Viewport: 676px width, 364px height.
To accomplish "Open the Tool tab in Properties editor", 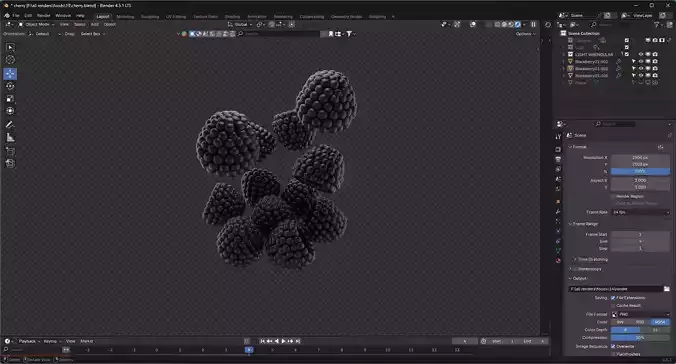I will [x=558, y=137].
